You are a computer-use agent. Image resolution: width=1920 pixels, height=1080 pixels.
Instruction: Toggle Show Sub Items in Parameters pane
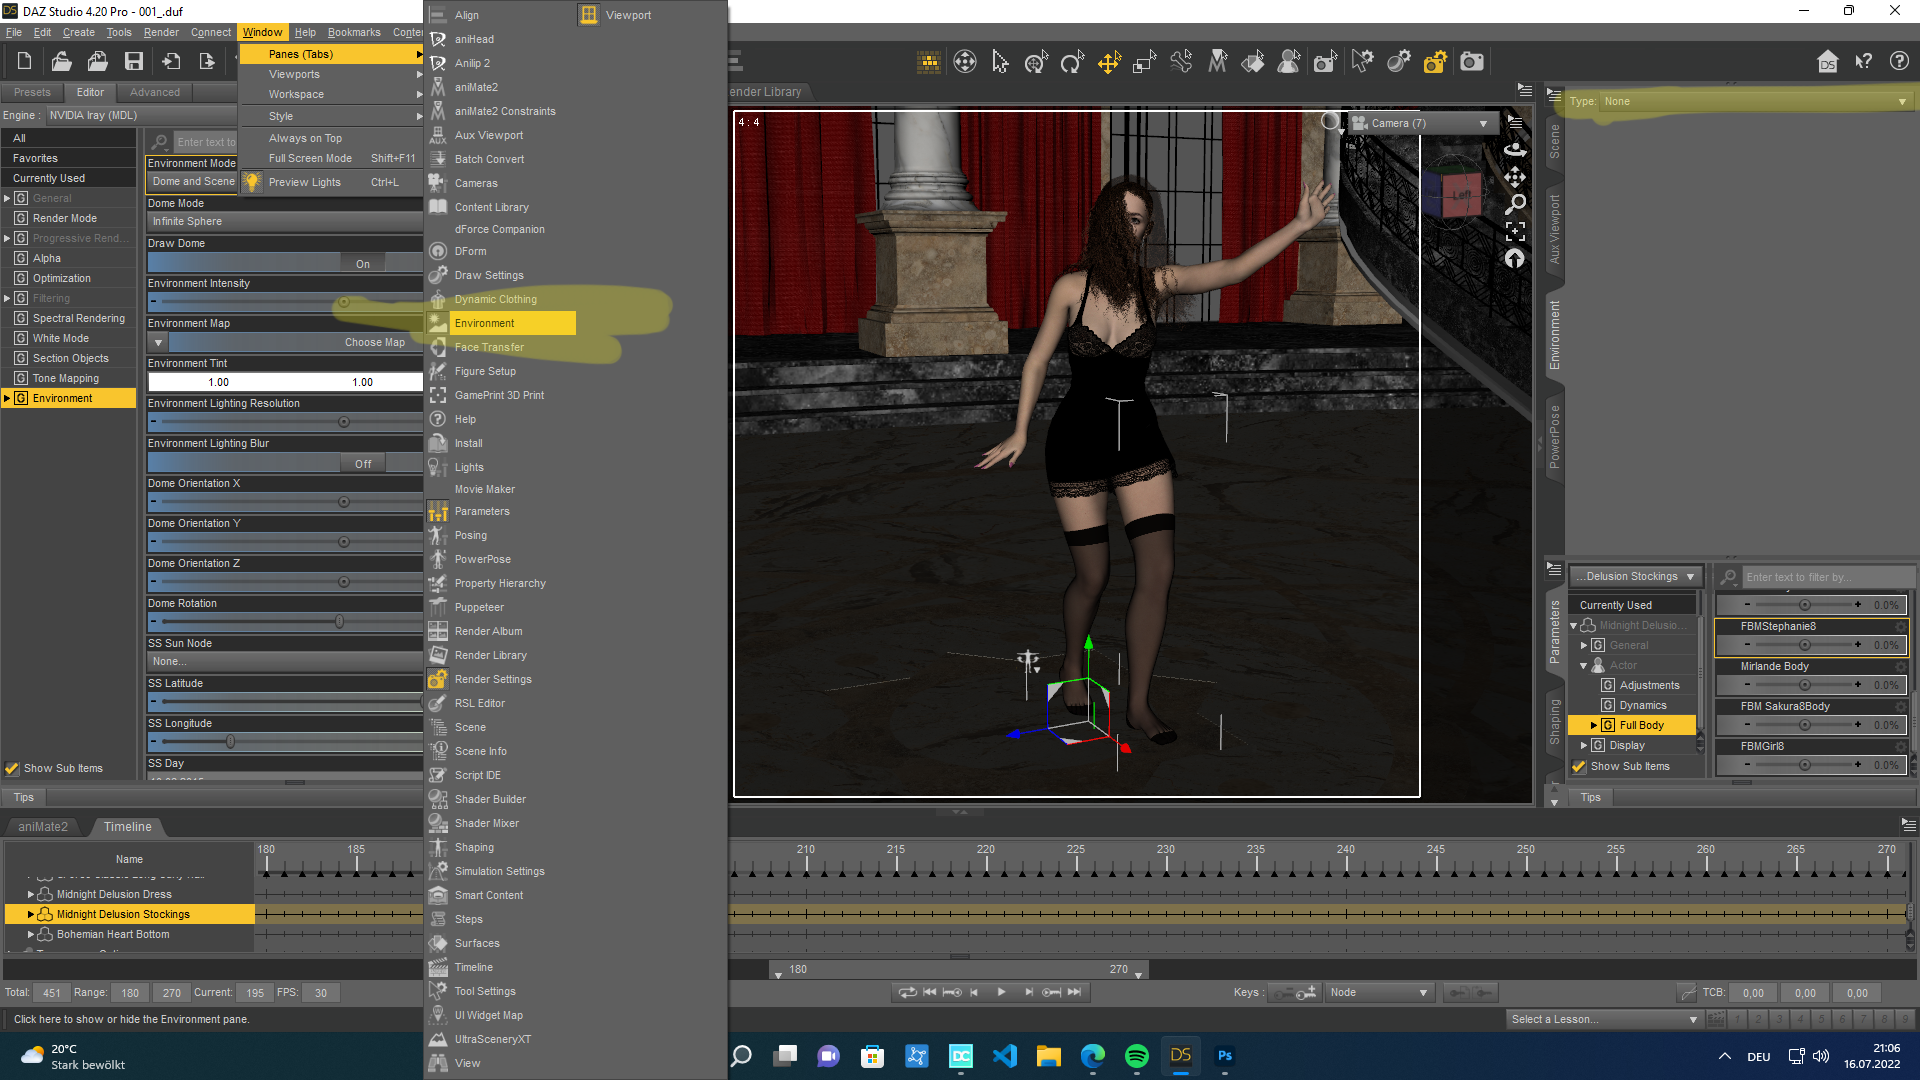click(x=1579, y=767)
